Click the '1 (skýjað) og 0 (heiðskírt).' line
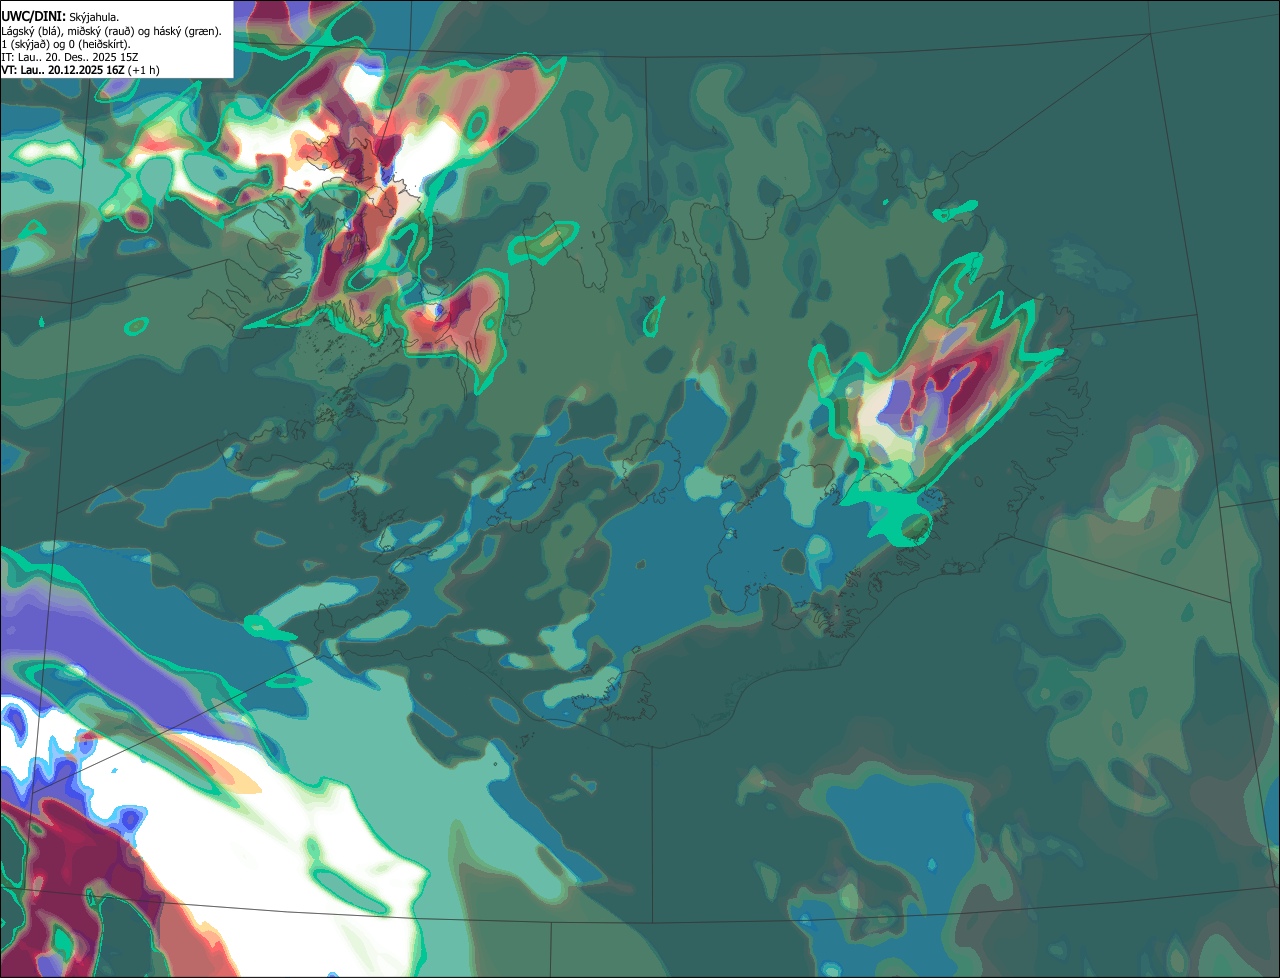The width and height of the screenshot is (1280, 978). 66,44
